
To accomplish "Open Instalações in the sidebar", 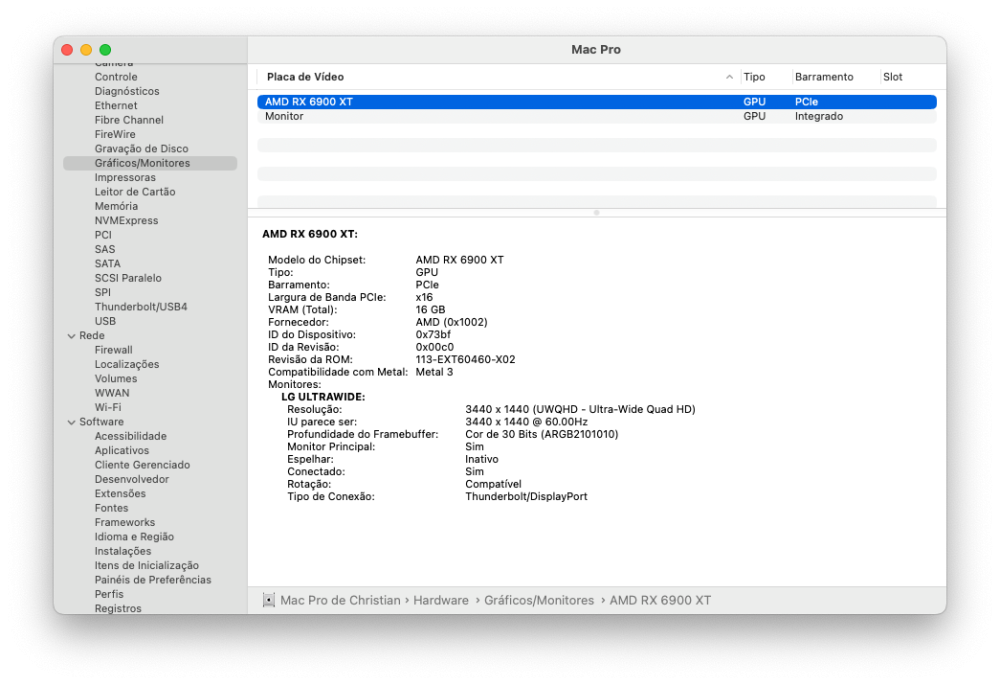I will pos(123,551).
